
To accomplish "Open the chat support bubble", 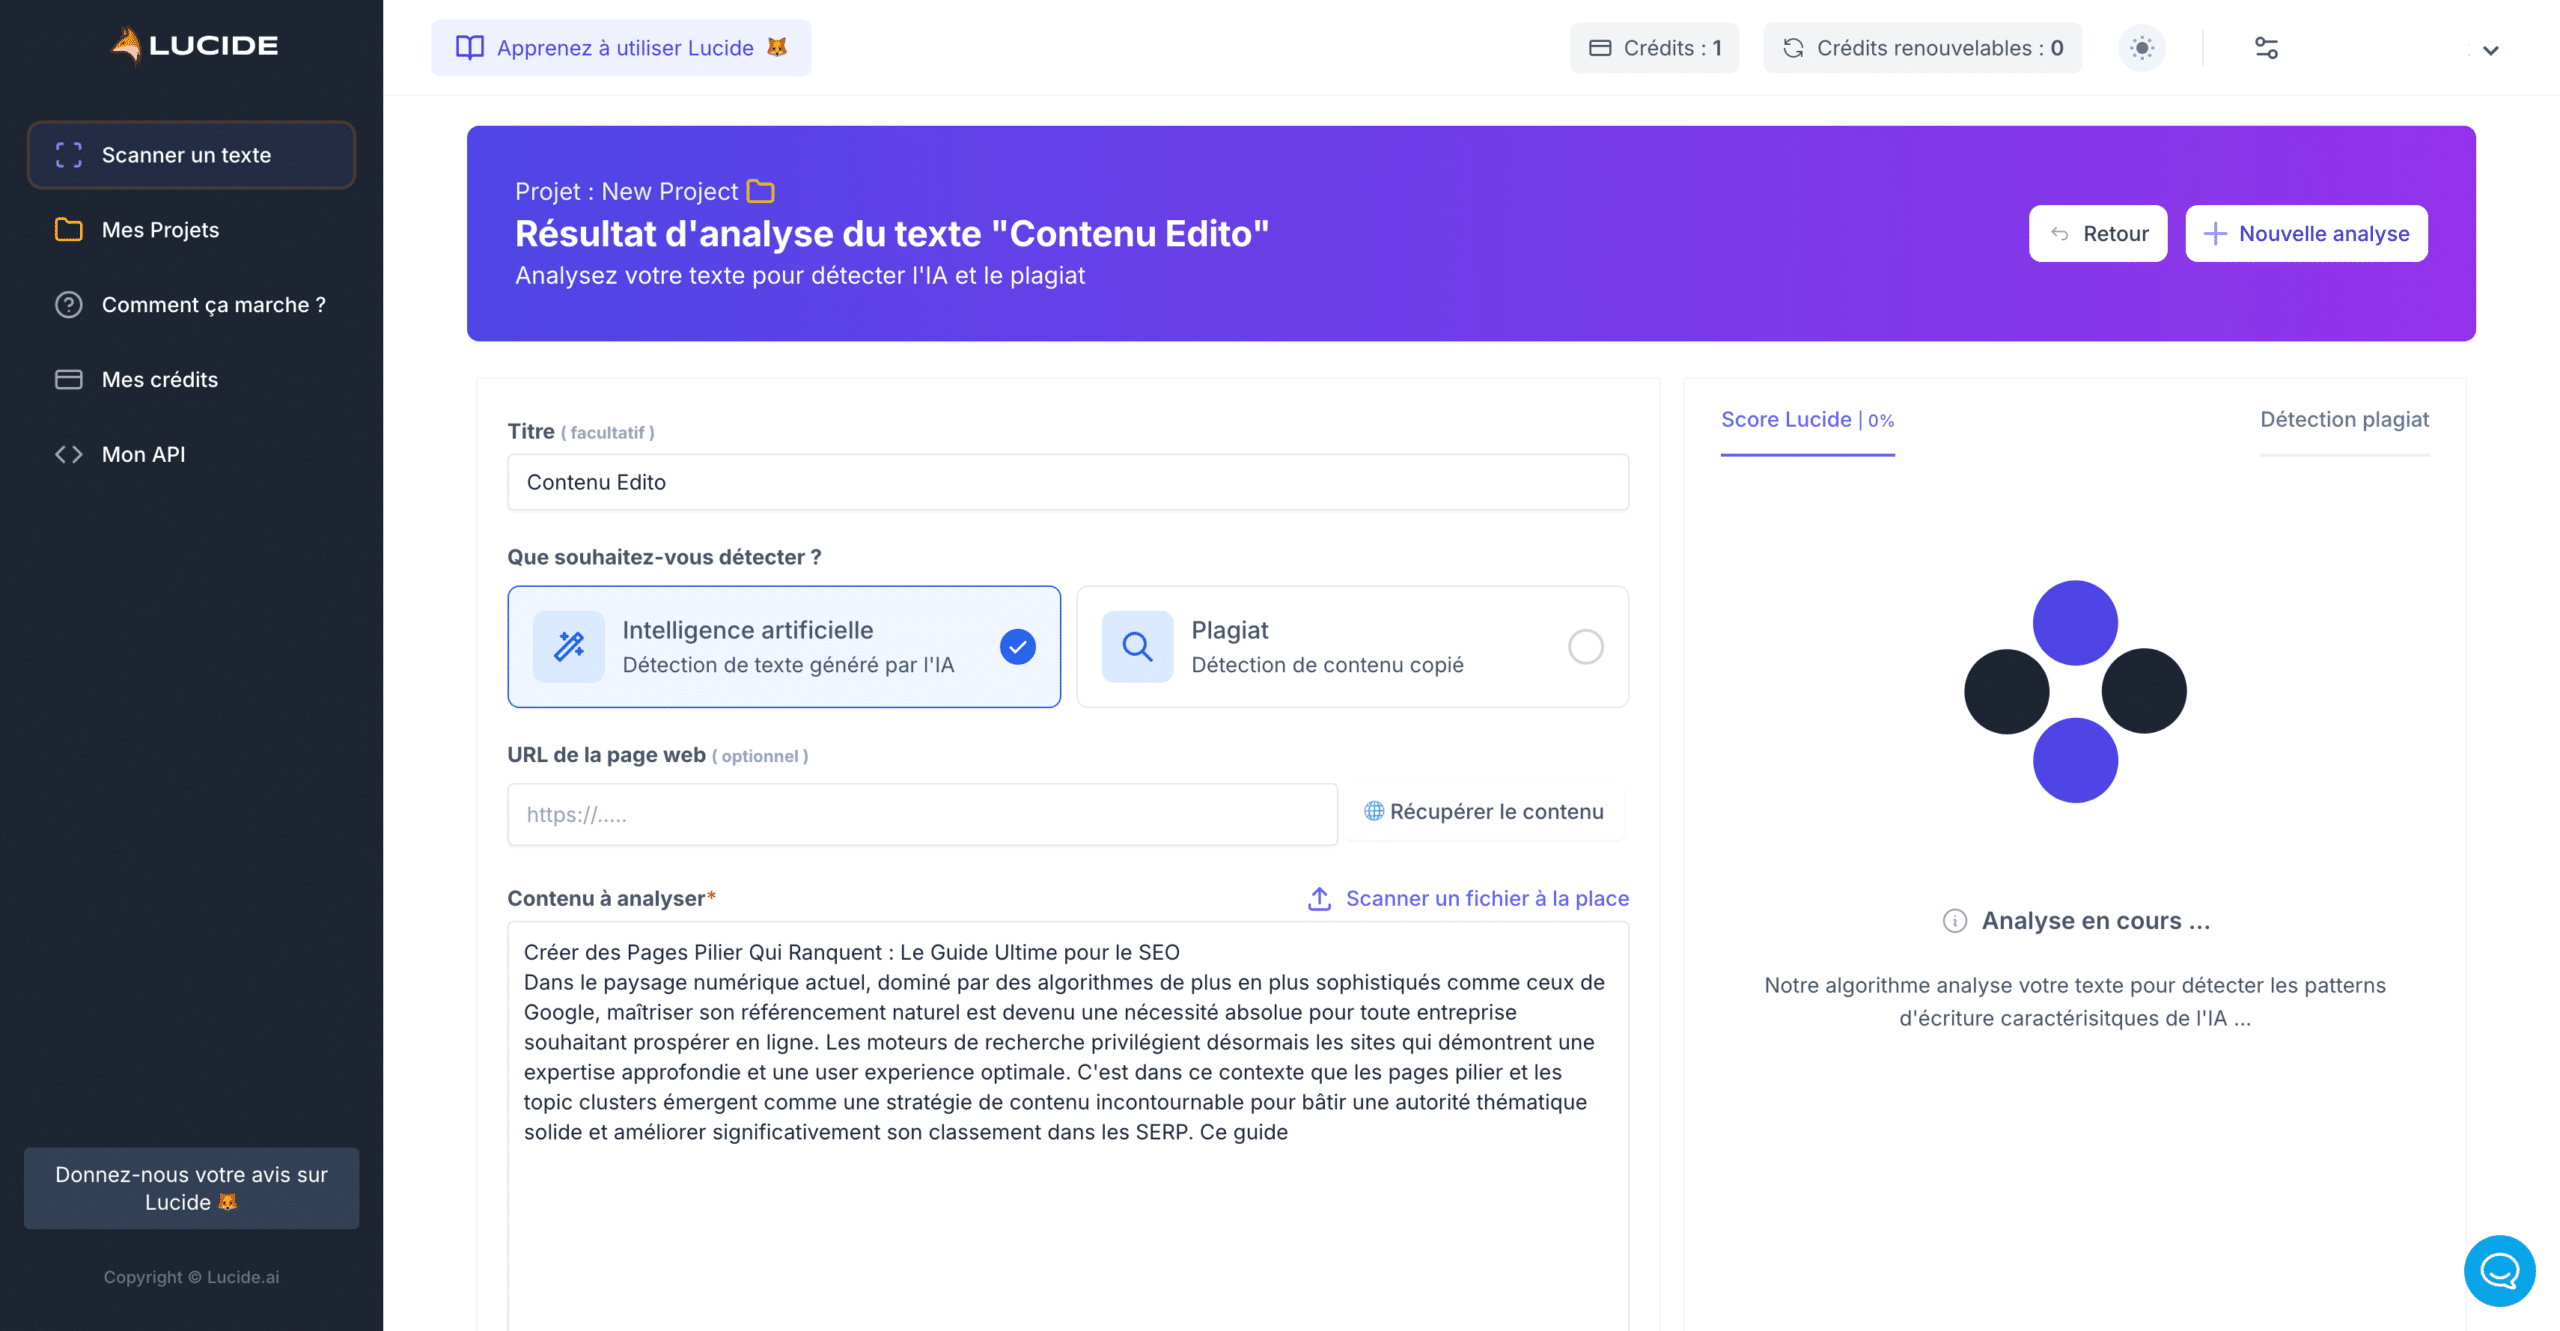I will (2499, 1271).
